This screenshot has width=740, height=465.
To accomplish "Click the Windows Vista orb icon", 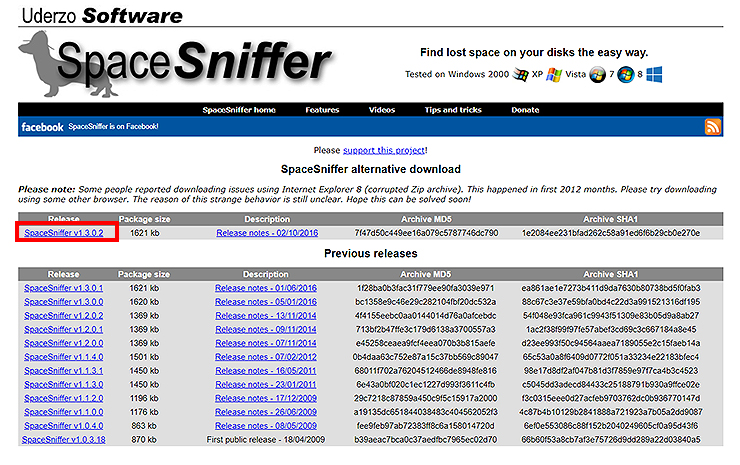I will [x=597, y=75].
